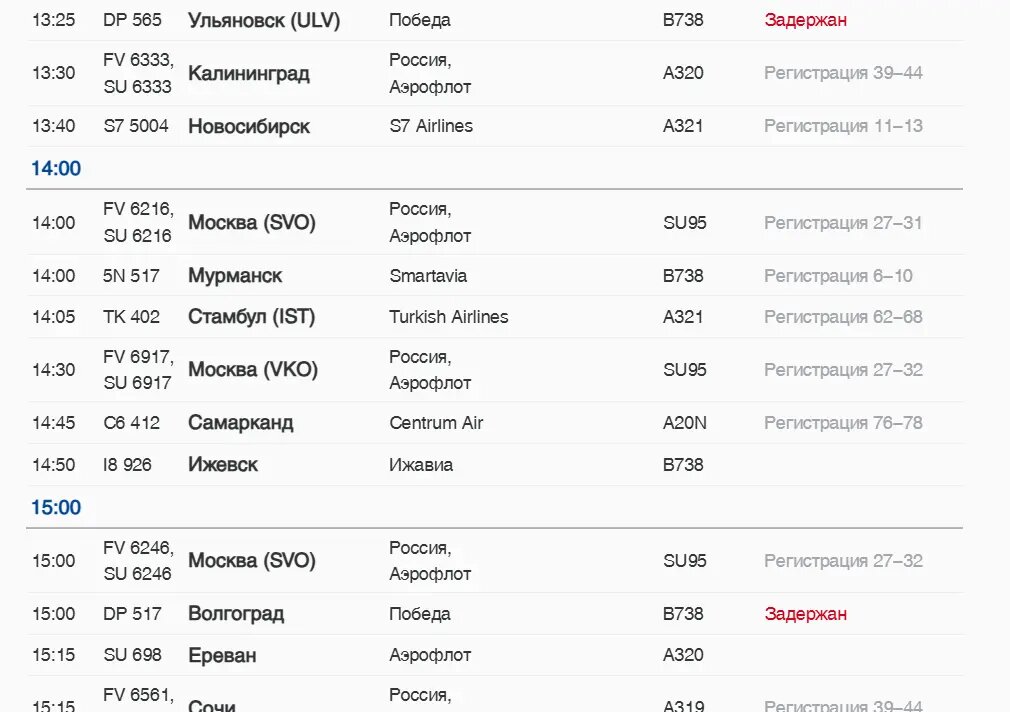
Task: Select the Новосибирск destination
Action: 249,126
